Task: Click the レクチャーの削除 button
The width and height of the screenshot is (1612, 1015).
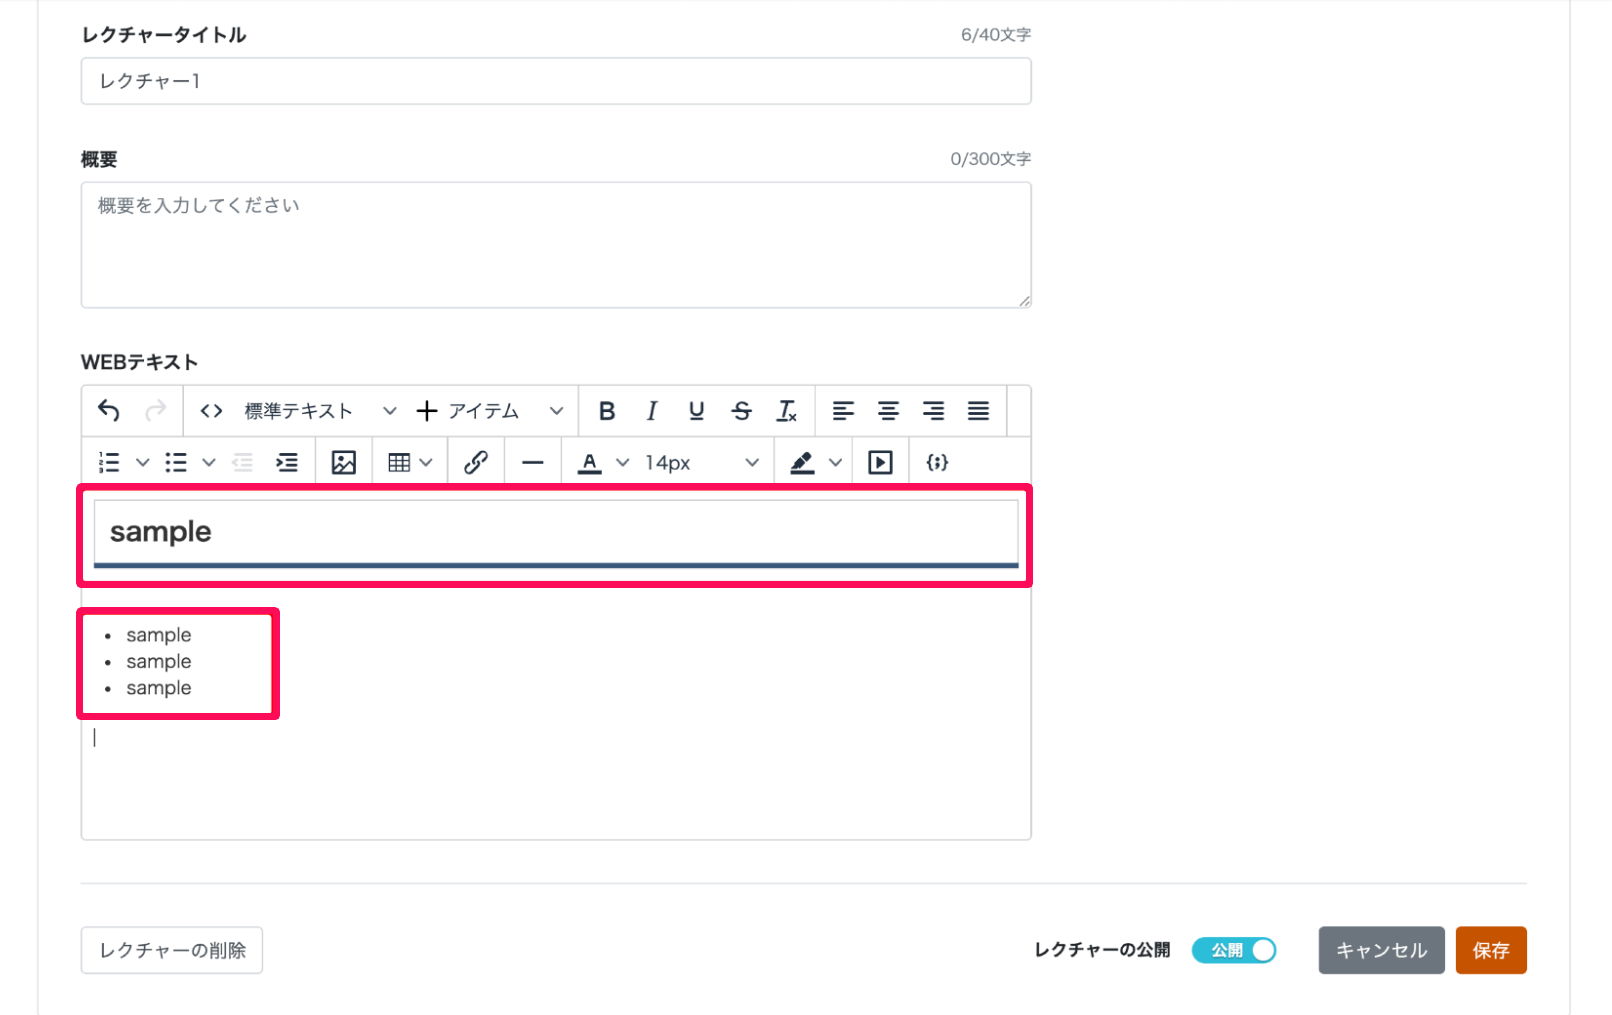Action: pyautogui.click(x=172, y=950)
